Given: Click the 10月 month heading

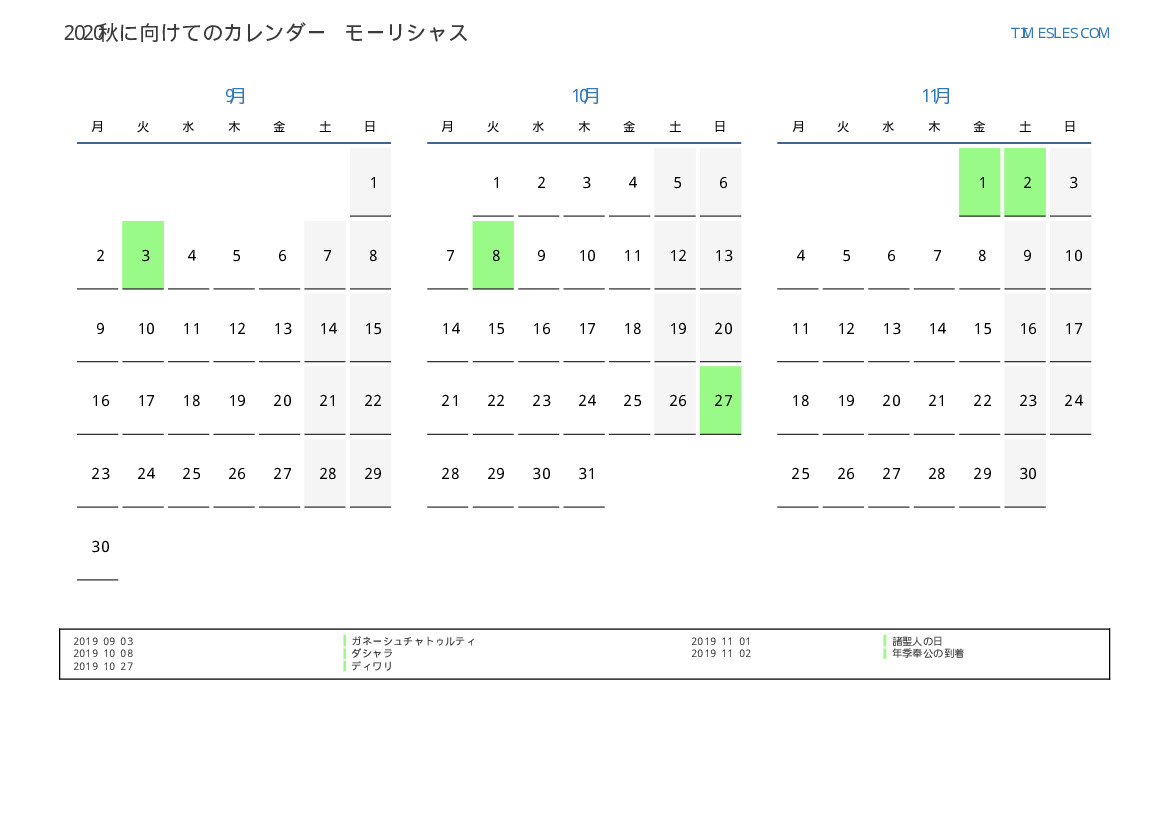Looking at the screenshot, I should [585, 96].
